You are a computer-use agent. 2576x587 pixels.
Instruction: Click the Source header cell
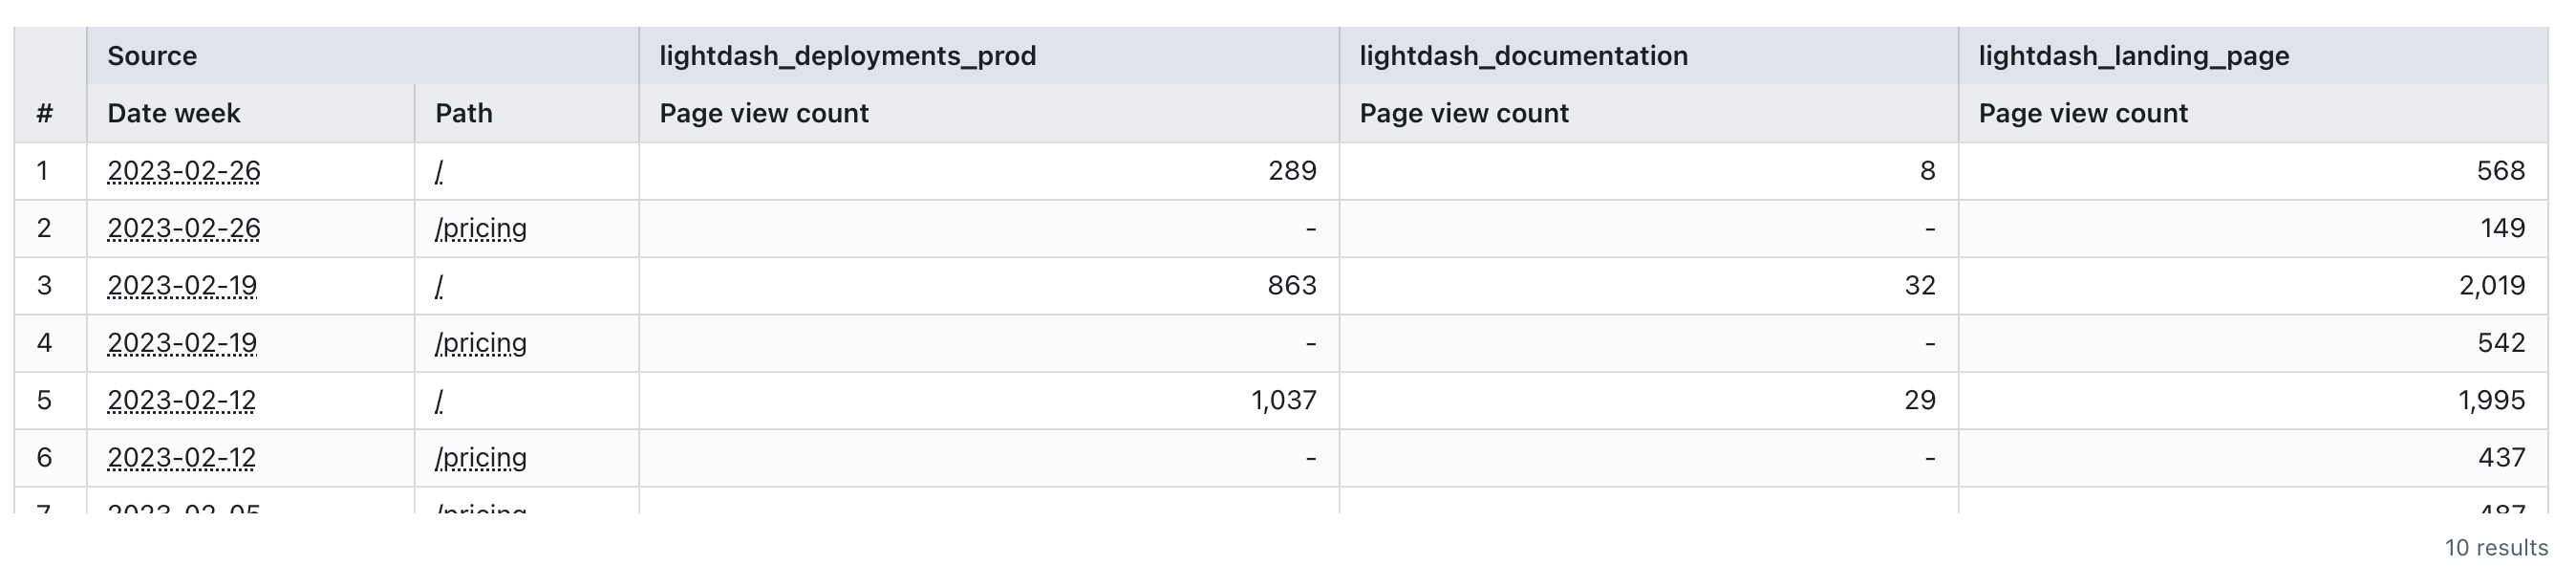tap(152, 55)
